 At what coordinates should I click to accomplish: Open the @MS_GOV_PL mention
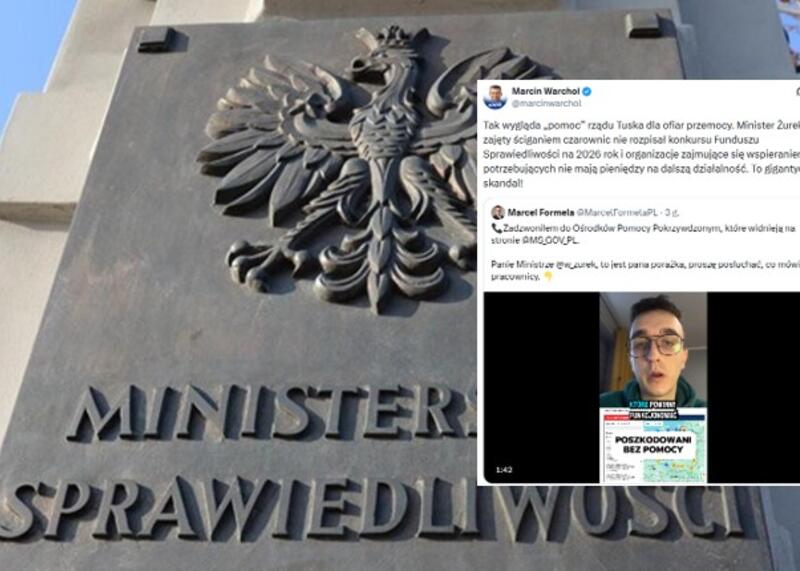click(x=551, y=240)
